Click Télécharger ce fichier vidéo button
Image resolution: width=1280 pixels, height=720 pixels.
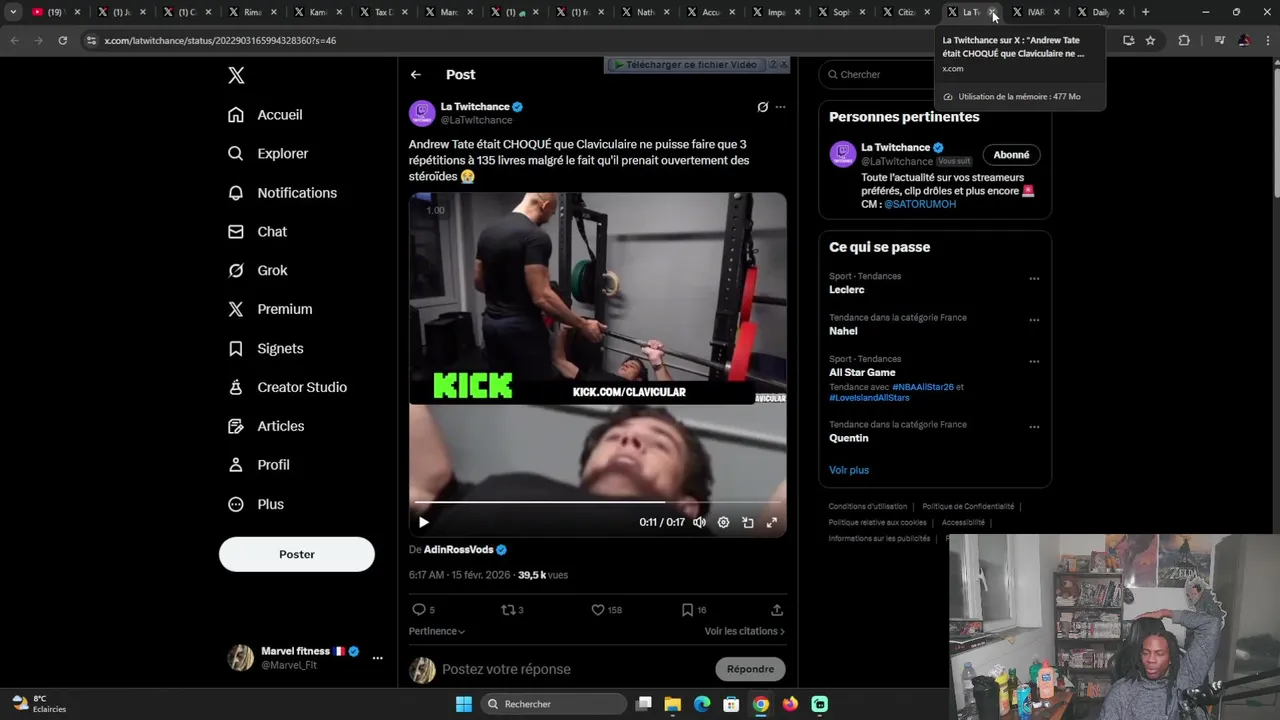tap(685, 64)
